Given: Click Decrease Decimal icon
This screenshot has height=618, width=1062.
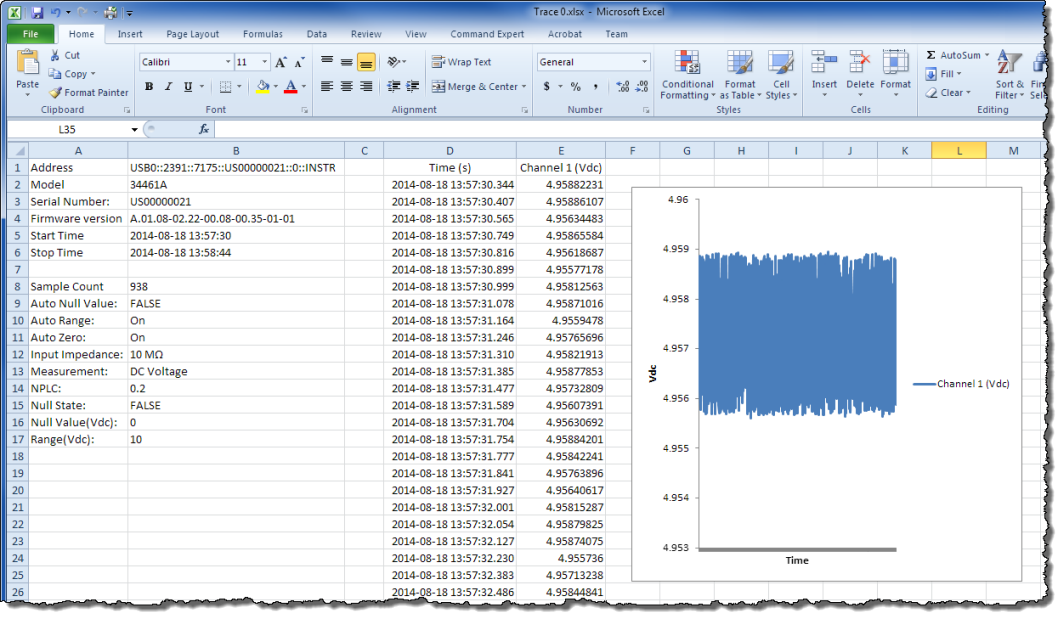Looking at the screenshot, I should point(642,87).
